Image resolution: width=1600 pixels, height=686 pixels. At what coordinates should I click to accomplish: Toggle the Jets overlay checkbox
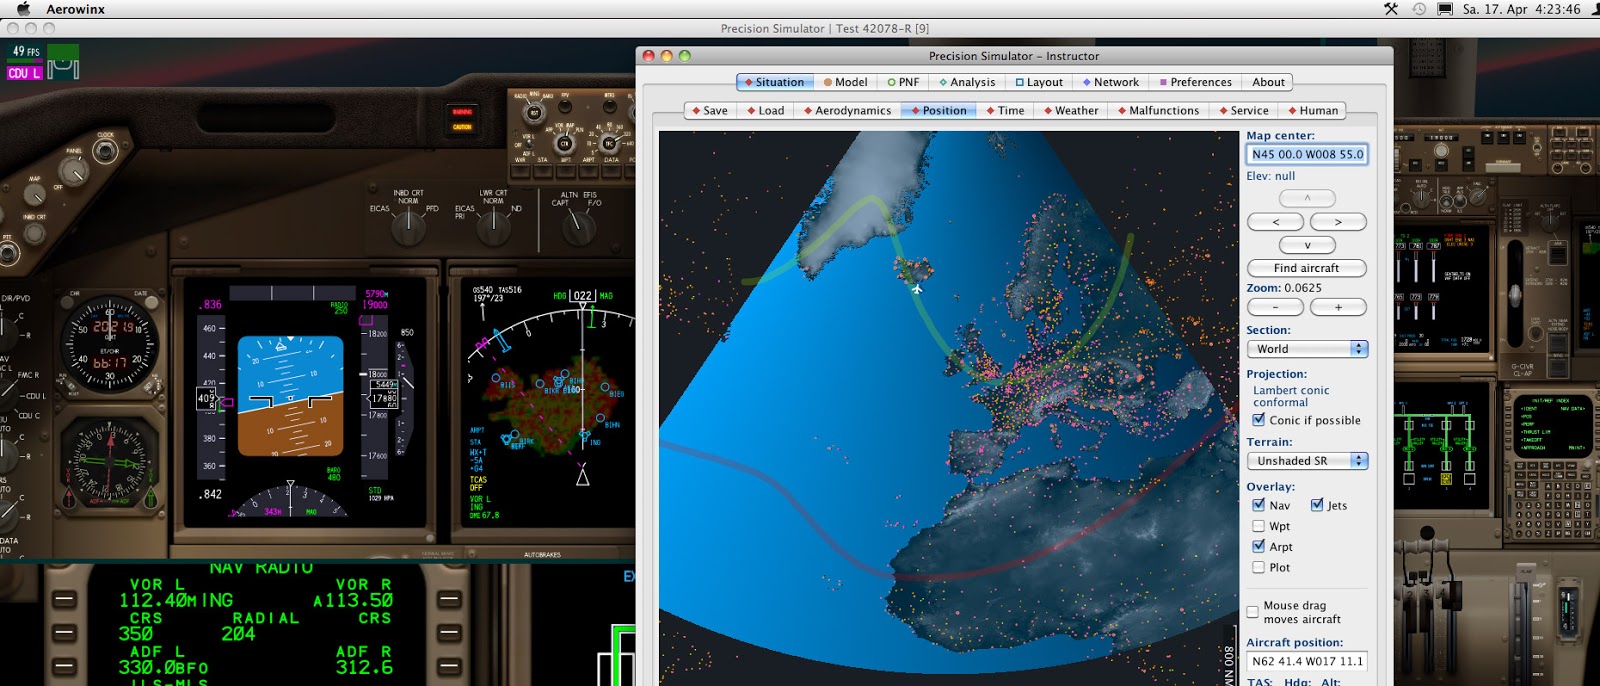(x=1317, y=505)
